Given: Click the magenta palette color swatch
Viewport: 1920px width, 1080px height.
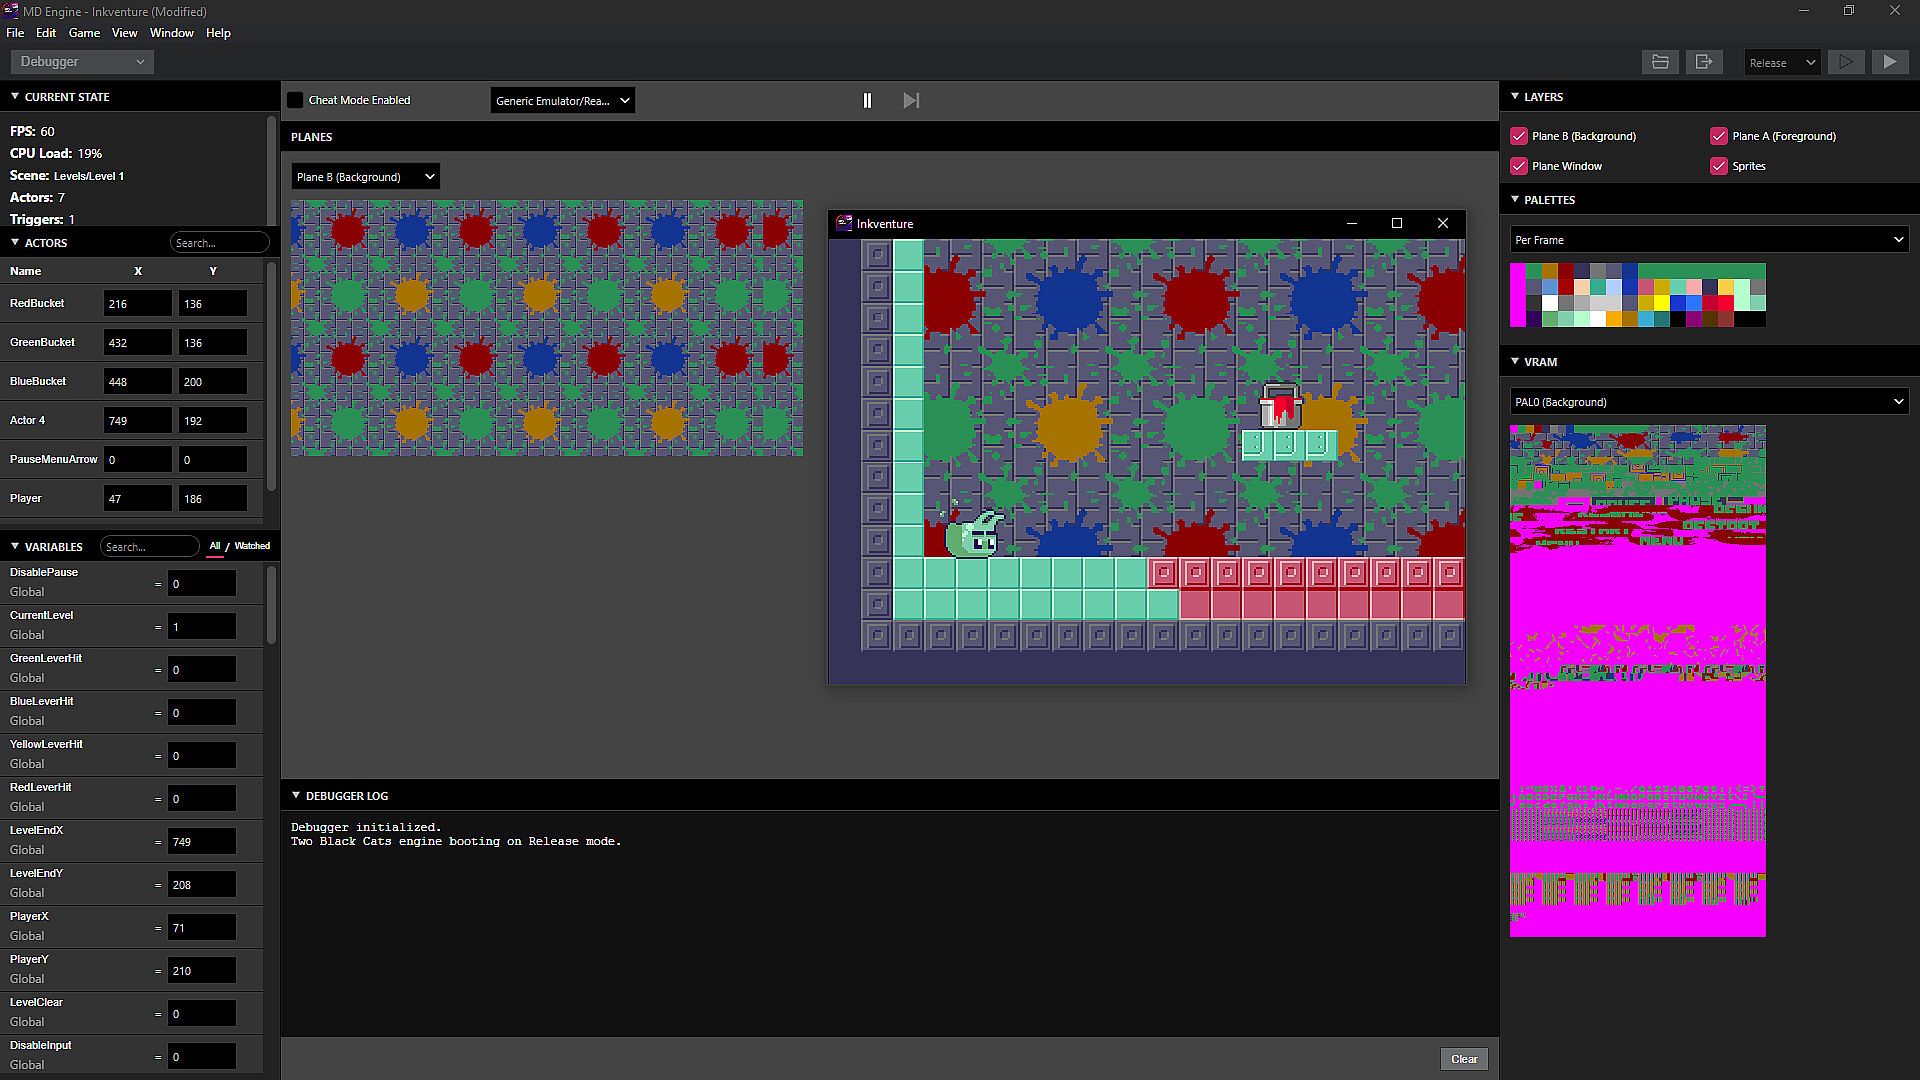Looking at the screenshot, I should [x=1517, y=294].
